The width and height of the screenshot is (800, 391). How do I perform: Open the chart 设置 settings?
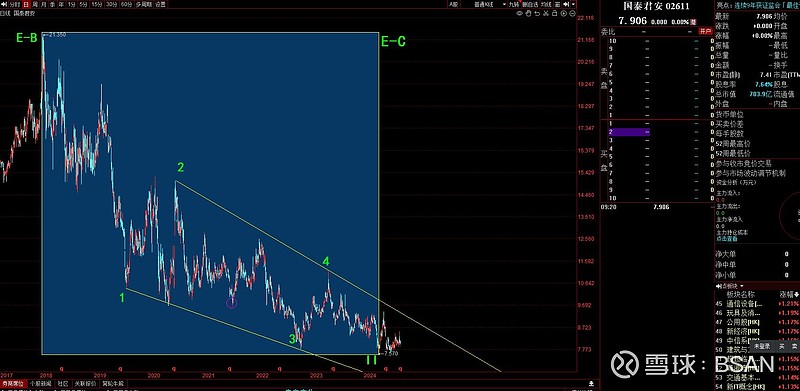(x=160, y=5)
